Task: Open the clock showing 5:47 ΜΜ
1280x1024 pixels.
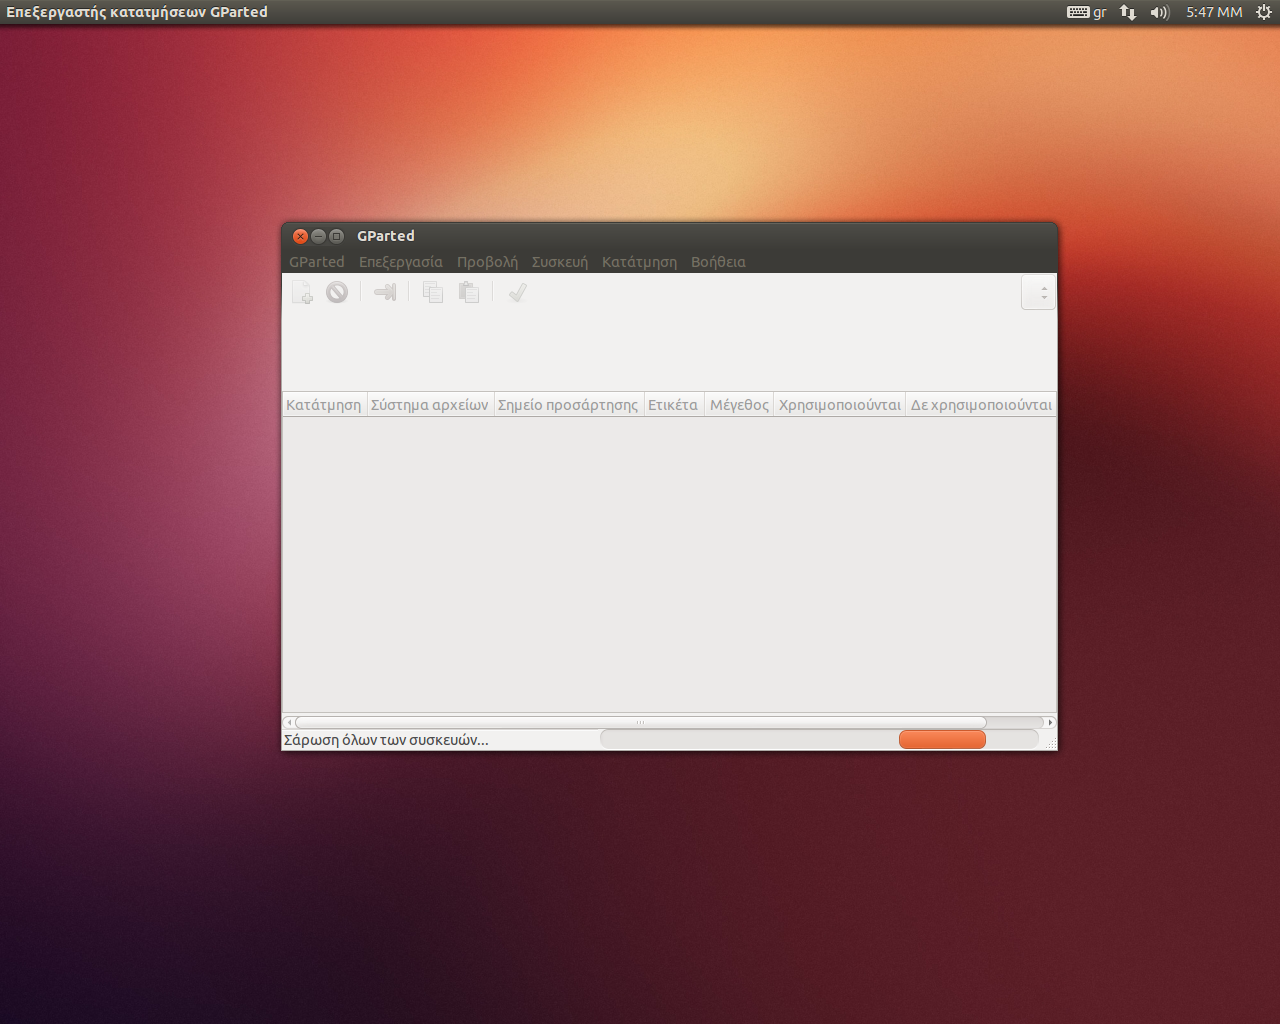Action: click(1214, 12)
